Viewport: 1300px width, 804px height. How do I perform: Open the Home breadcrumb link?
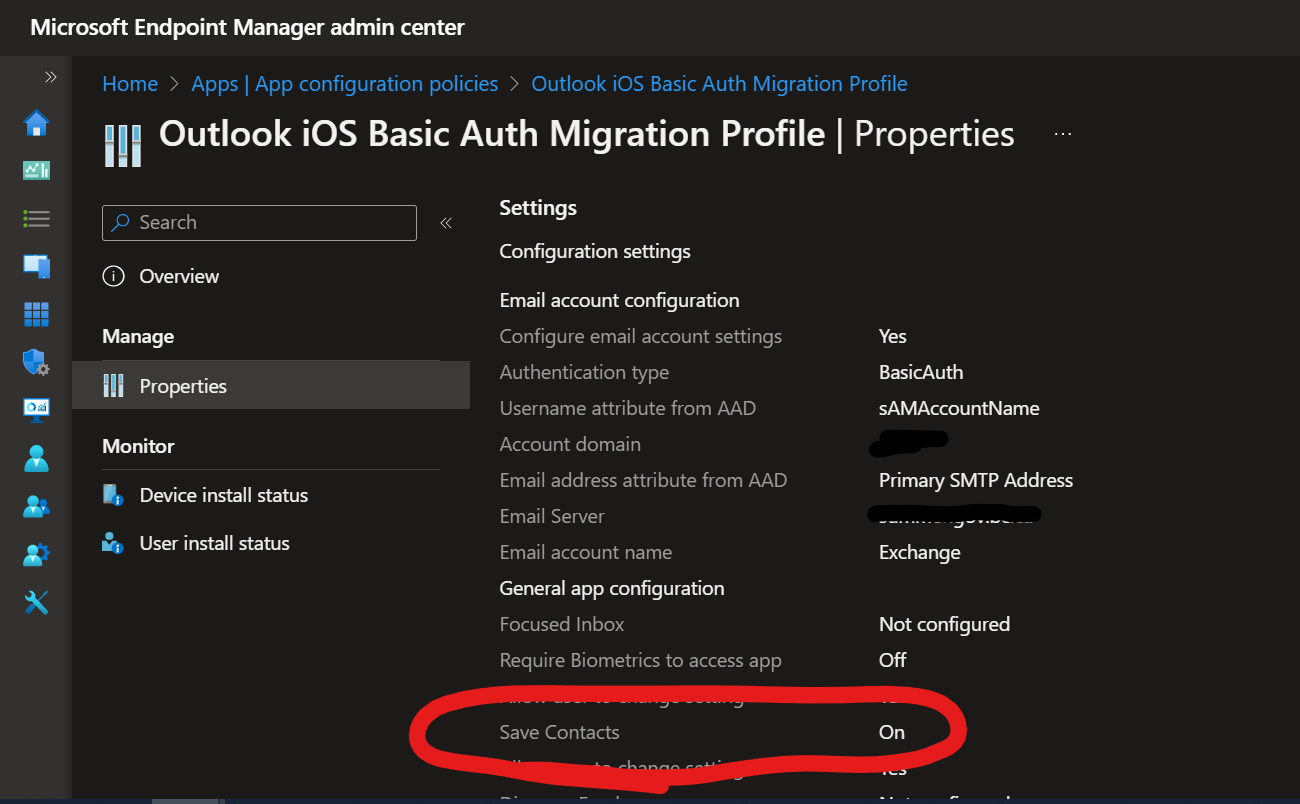point(130,84)
